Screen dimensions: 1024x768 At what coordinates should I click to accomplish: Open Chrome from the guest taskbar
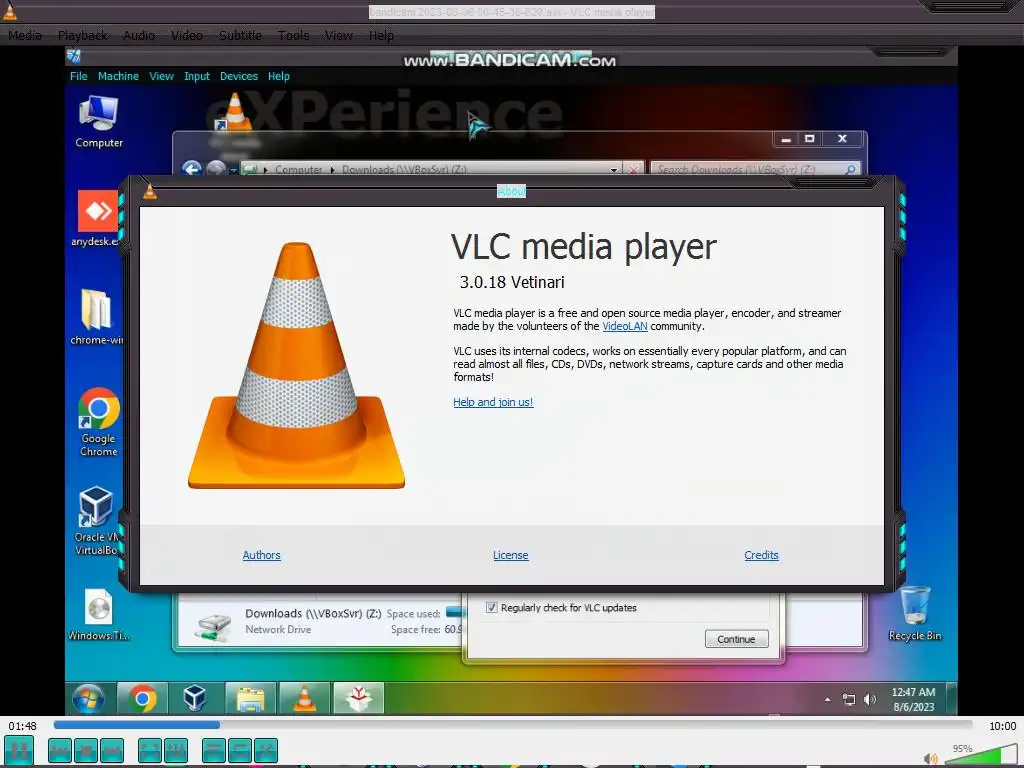[x=142, y=699]
